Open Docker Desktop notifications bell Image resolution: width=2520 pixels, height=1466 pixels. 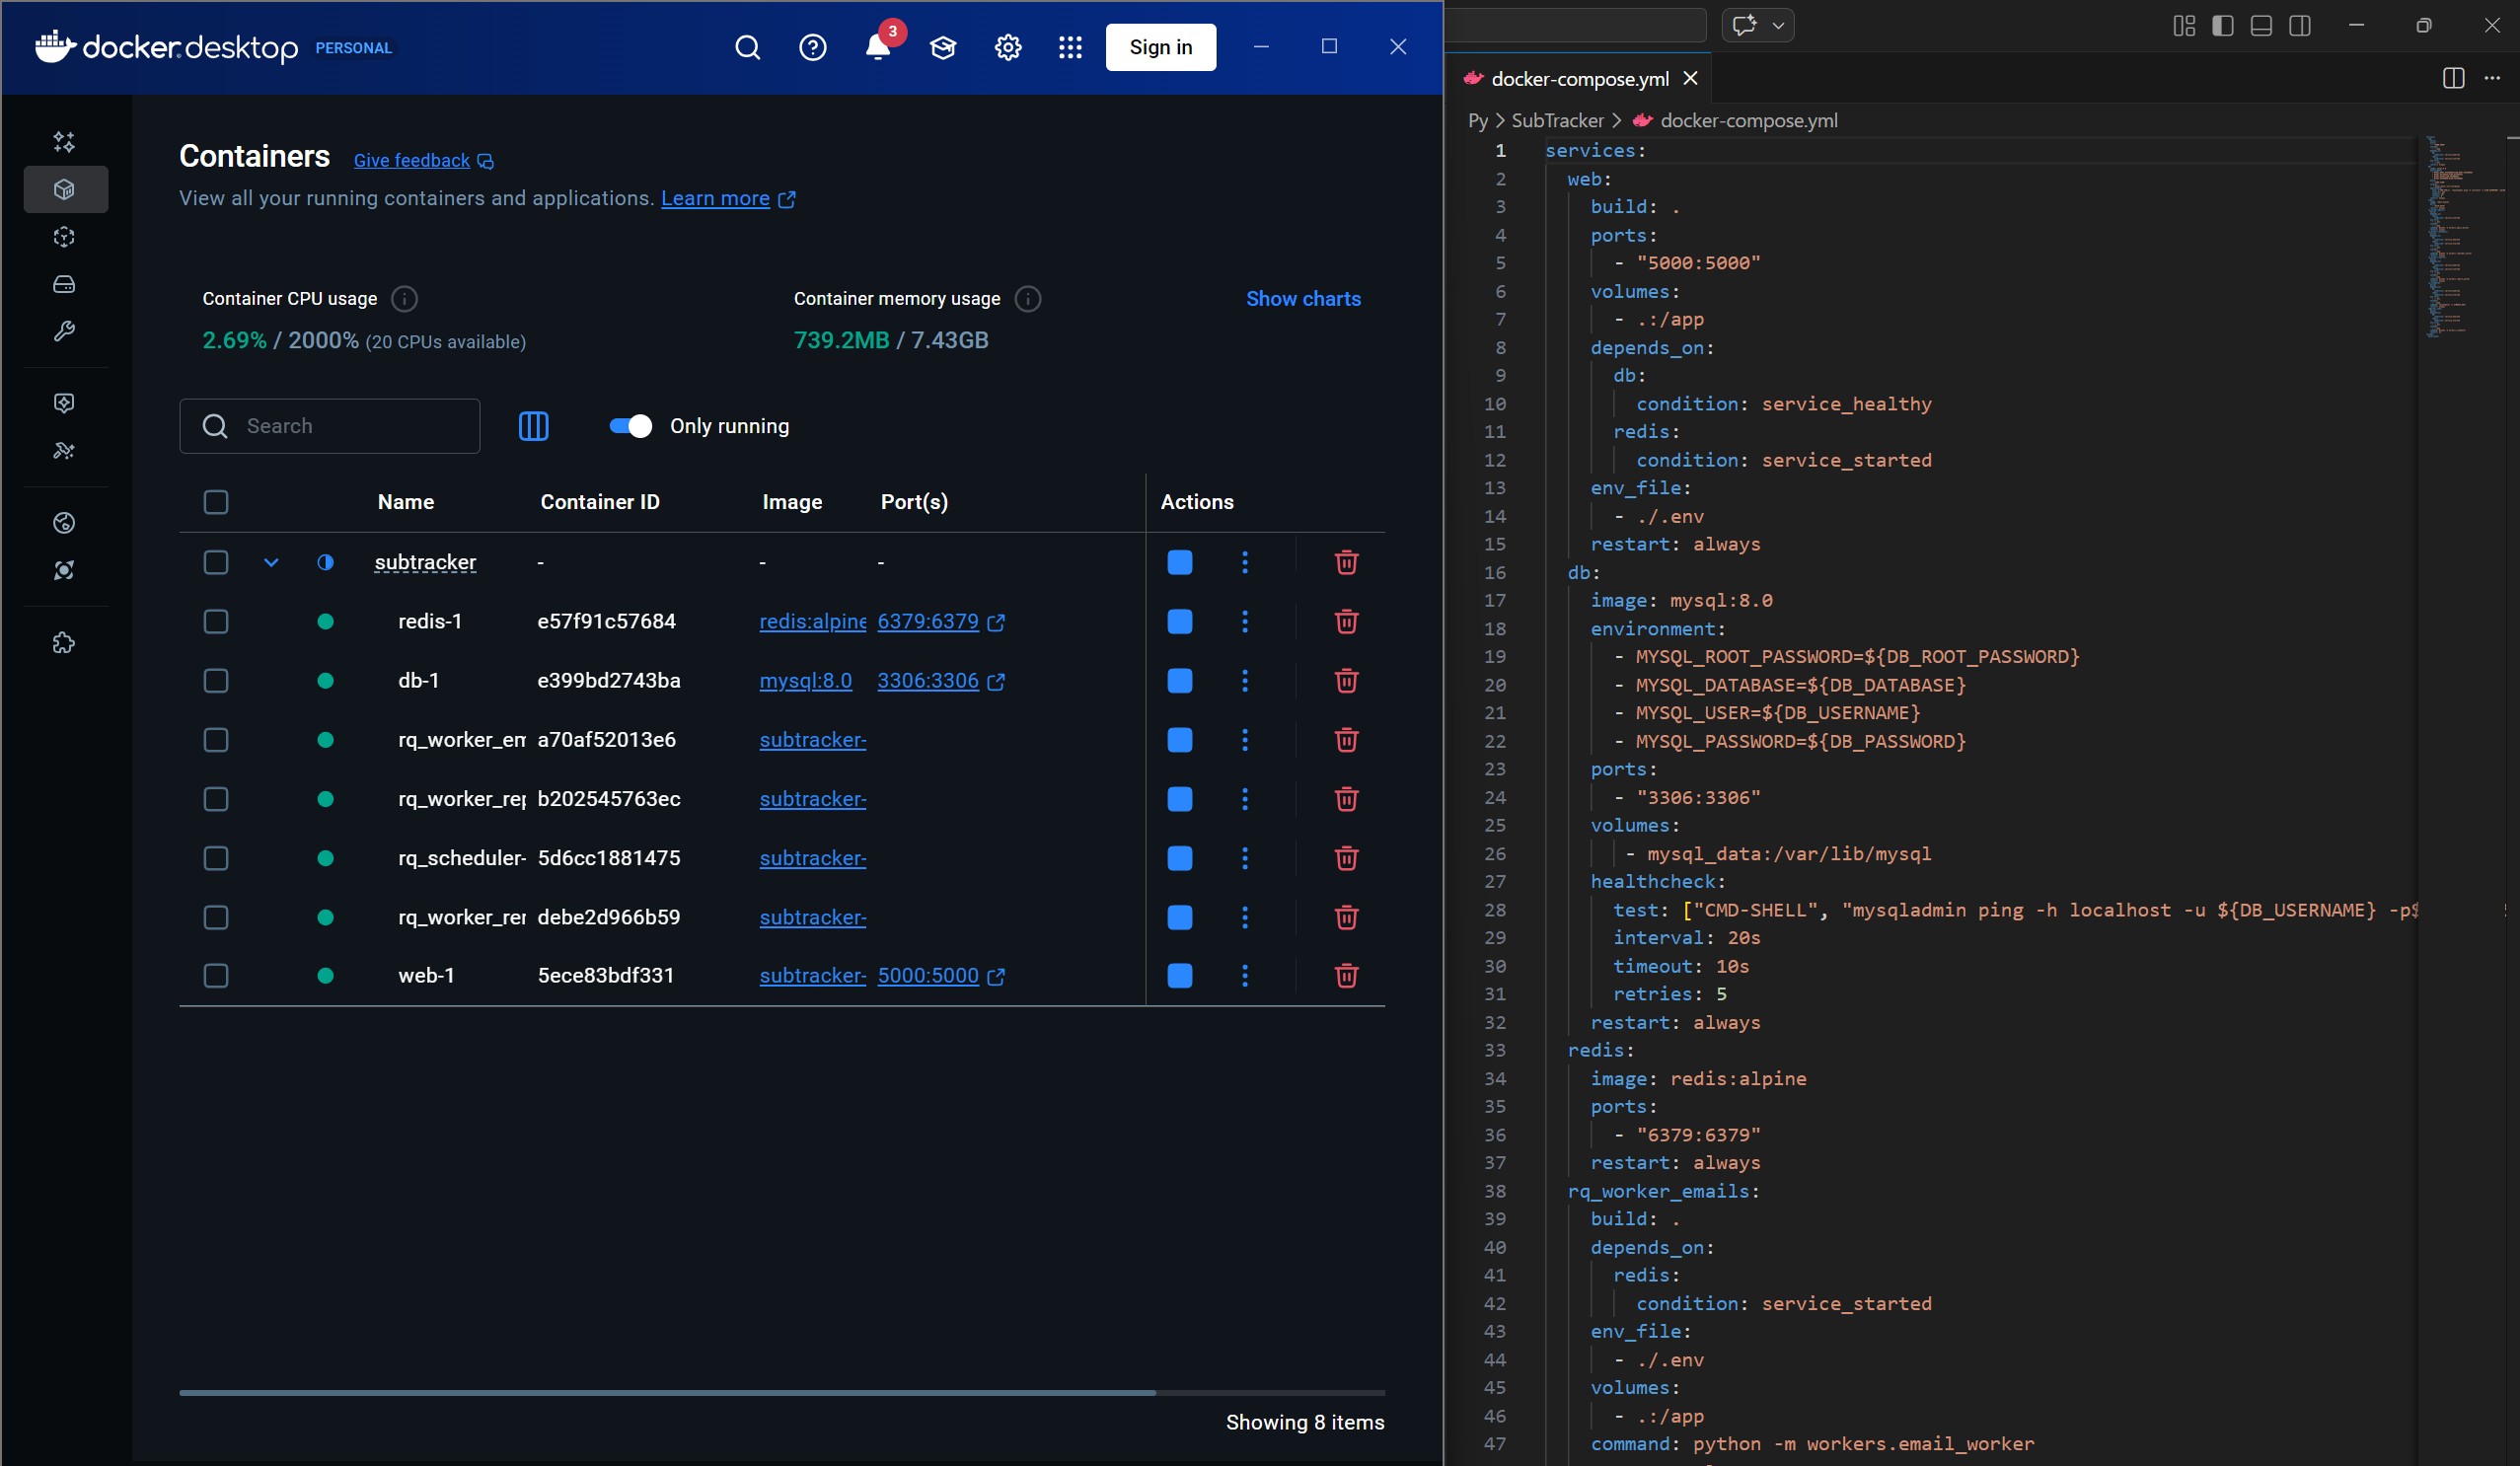point(877,47)
